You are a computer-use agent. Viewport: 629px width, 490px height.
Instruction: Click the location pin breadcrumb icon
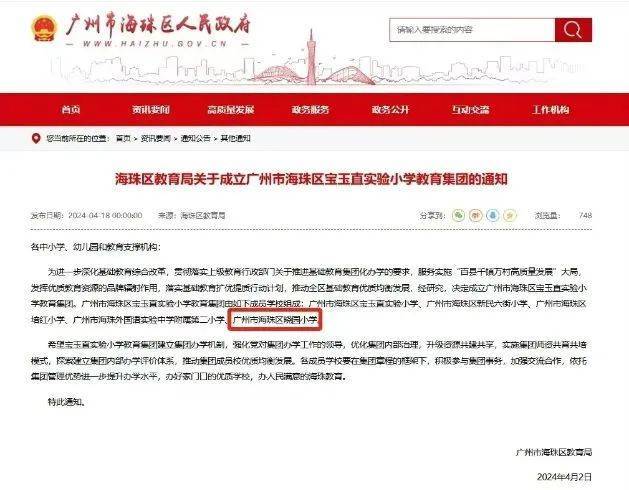36,138
